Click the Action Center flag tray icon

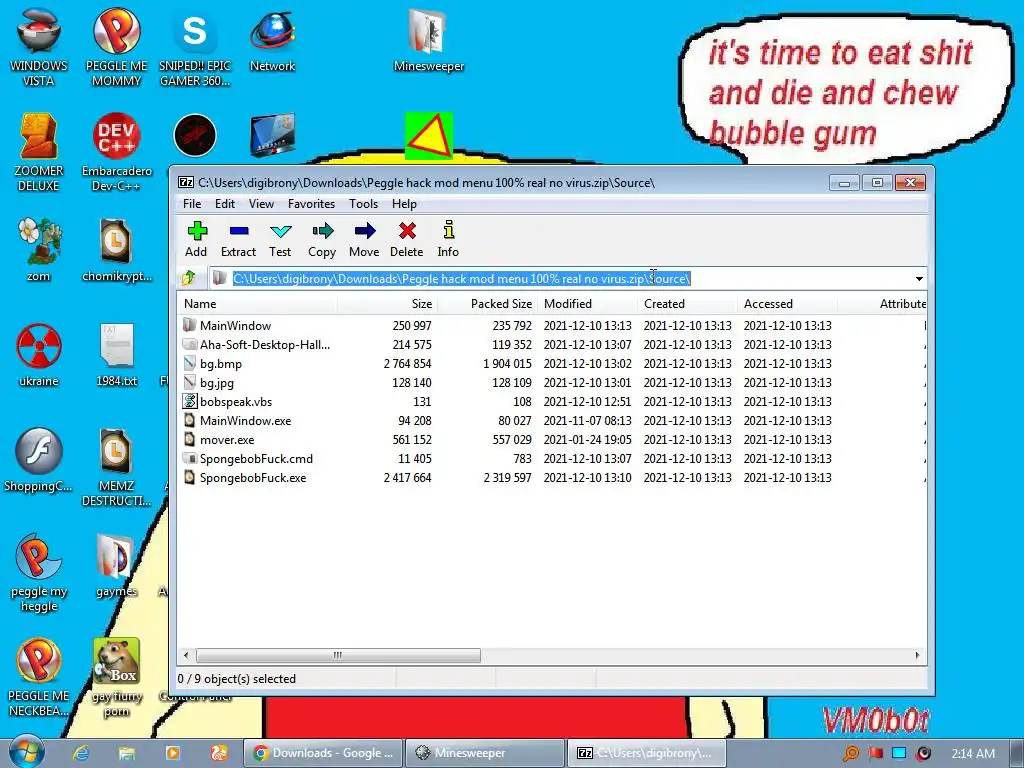coord(876,754)
